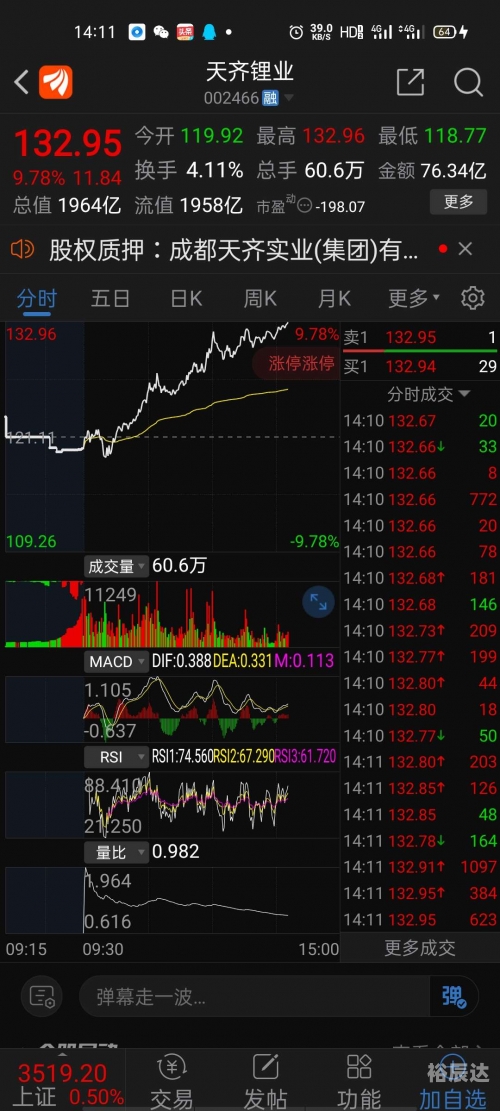The height and width of the screenshot is (1111, 500).
Task: Open the search magnifier icon
Action: (x=468, y=82)
